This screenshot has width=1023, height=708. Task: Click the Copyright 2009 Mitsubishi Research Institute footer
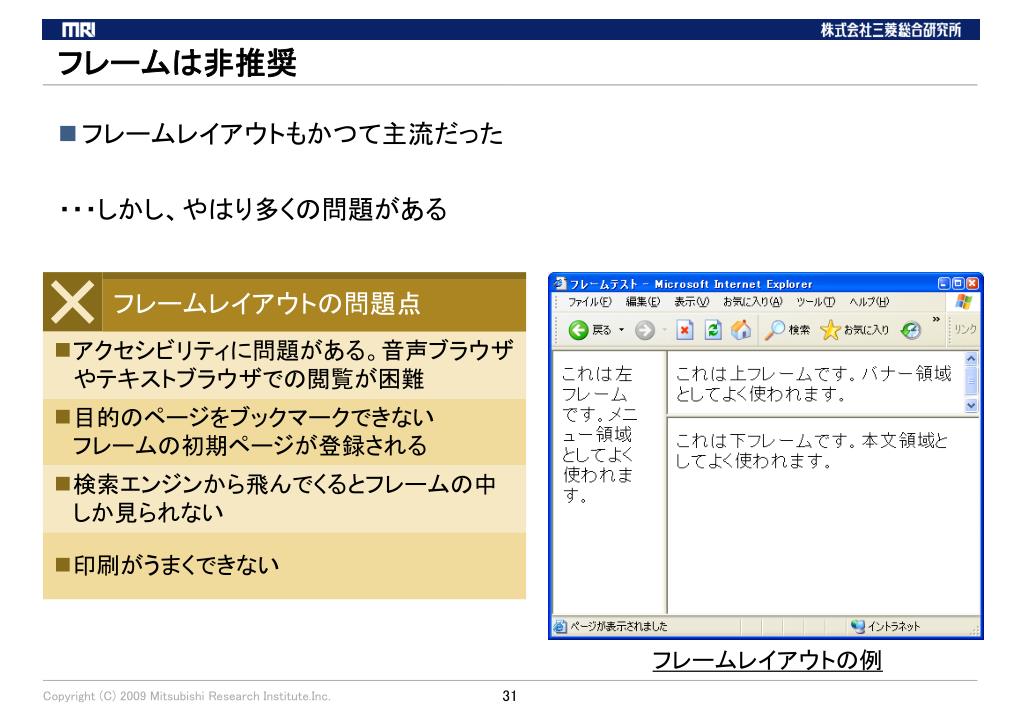click(187, 696)
